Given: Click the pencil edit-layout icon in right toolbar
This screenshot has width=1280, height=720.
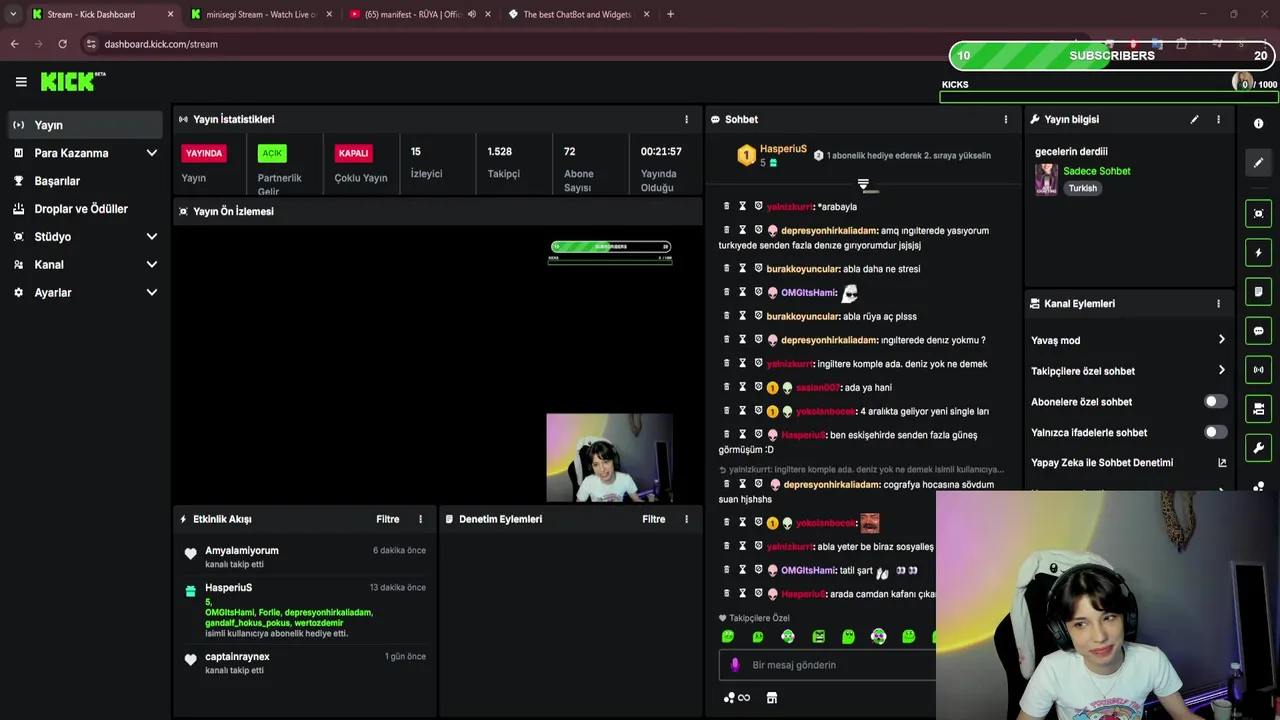Looking at the screenshot, I should [x=1258, y=162].
